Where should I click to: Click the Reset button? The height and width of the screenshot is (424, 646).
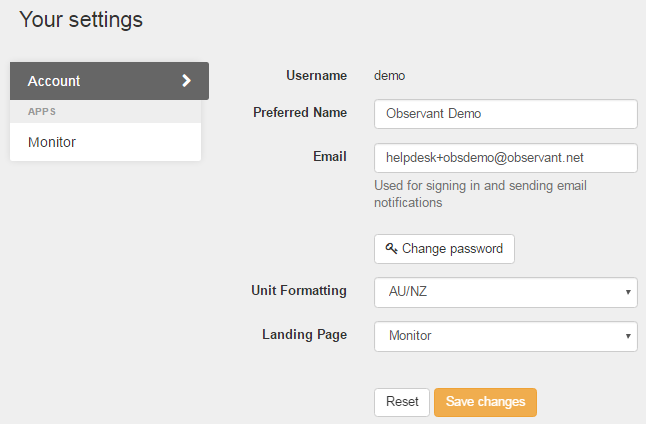402,402
